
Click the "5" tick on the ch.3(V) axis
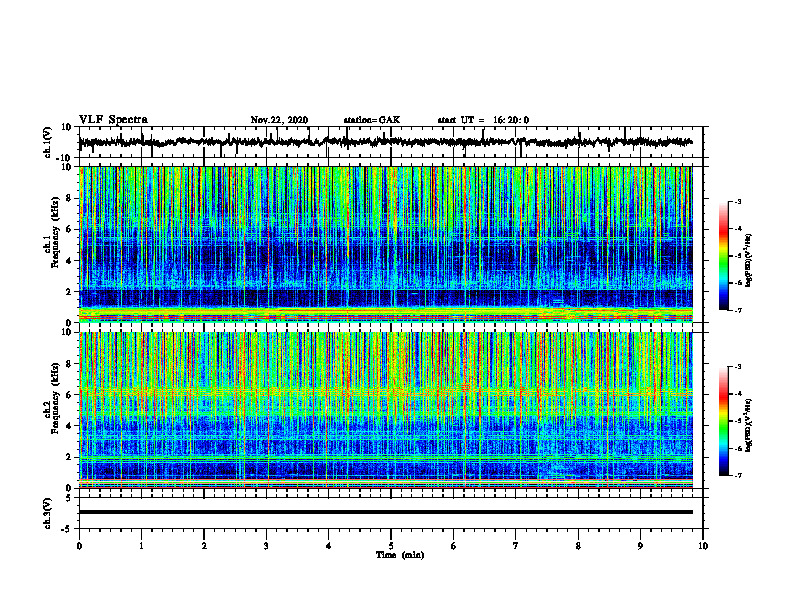tap(69, 498)
